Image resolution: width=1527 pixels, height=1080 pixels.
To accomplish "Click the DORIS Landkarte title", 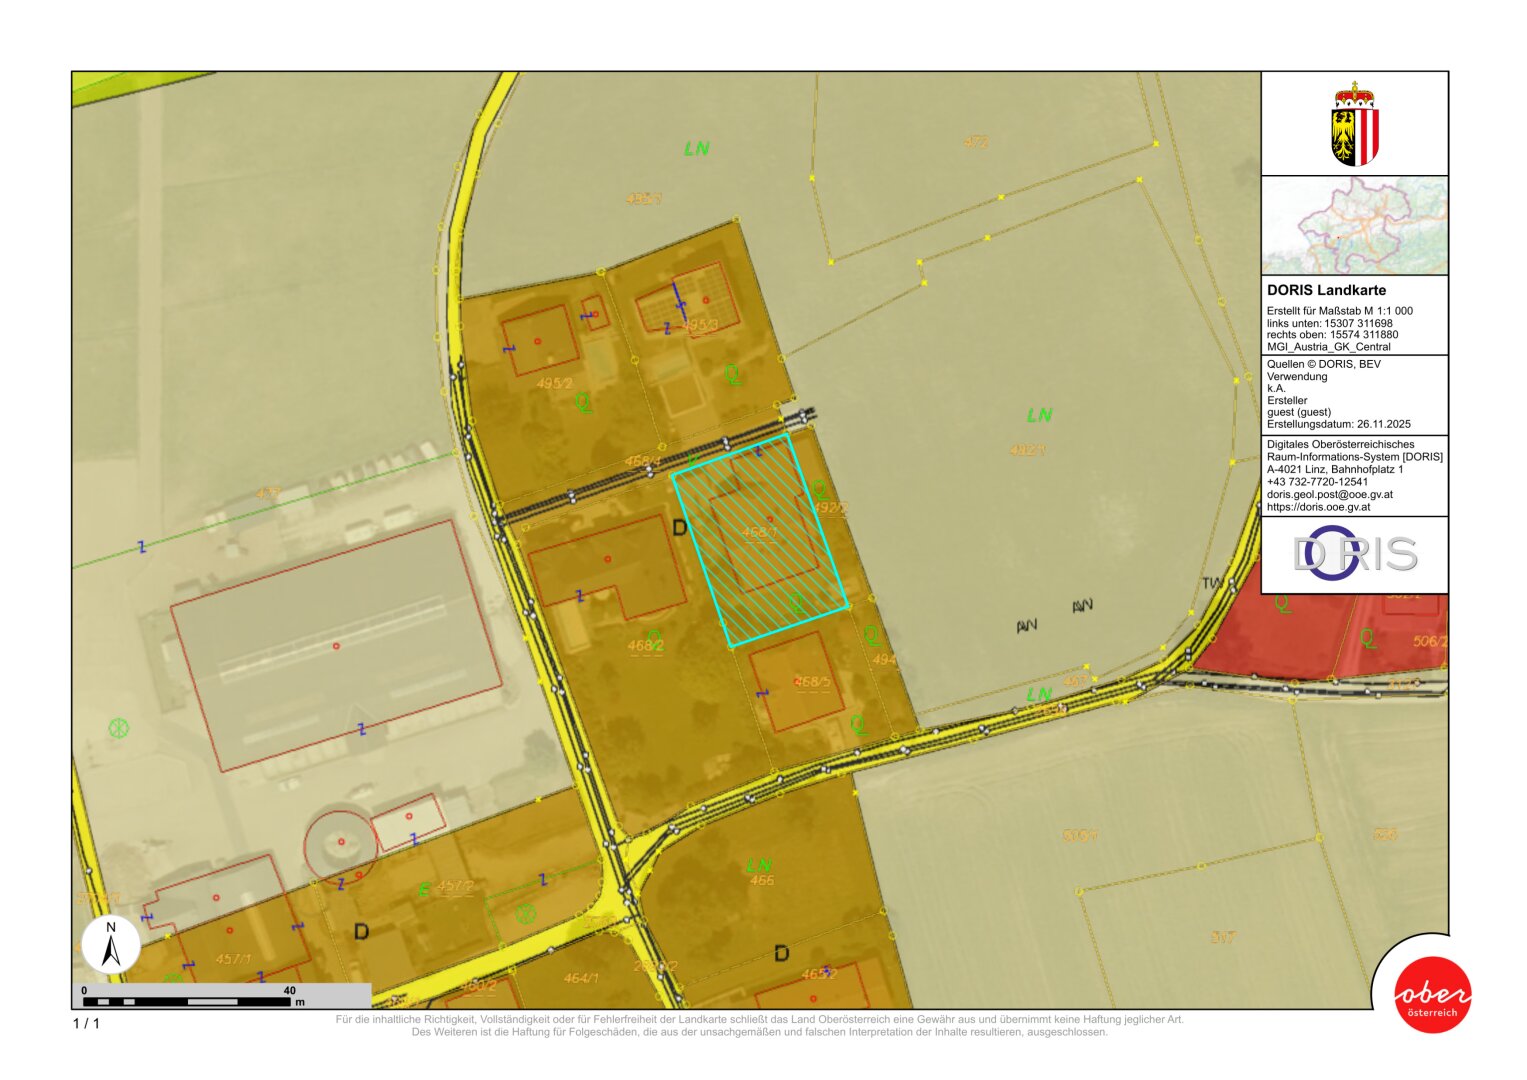I will pos(1326,290).
